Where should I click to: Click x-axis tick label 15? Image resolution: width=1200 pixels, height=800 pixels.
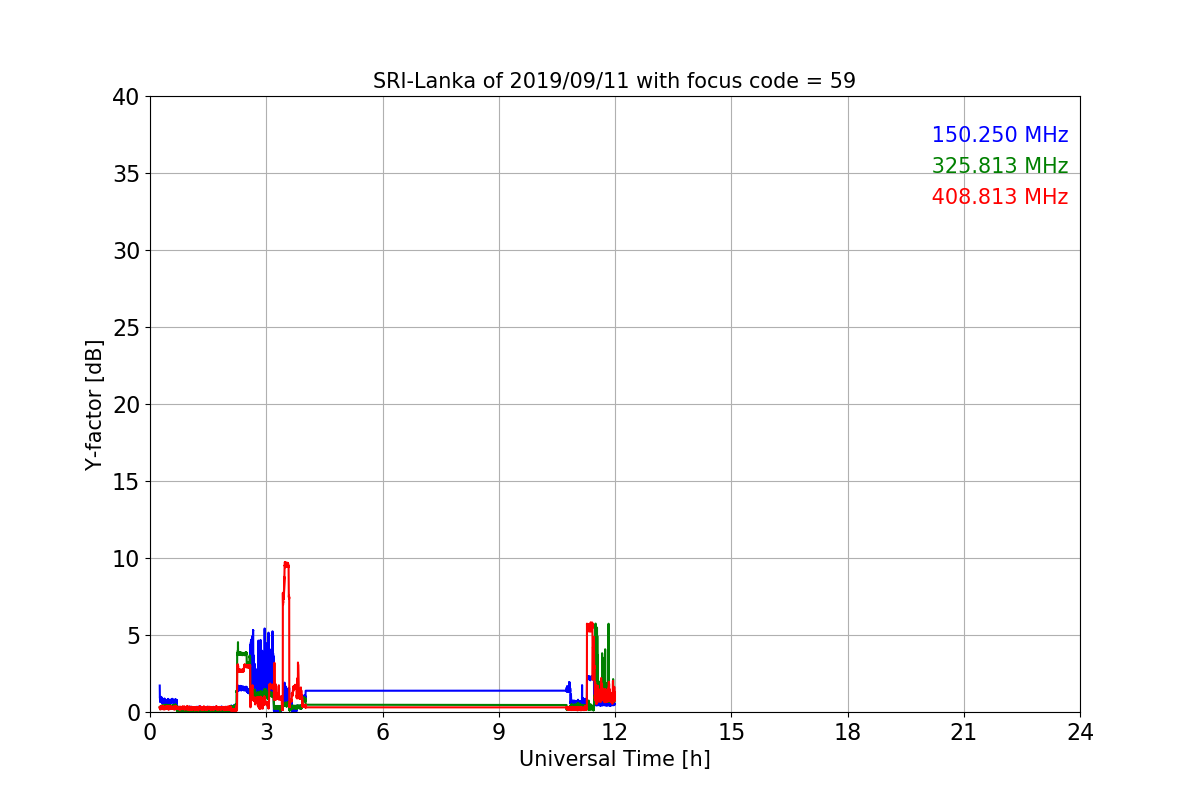[x=731, y=733]
